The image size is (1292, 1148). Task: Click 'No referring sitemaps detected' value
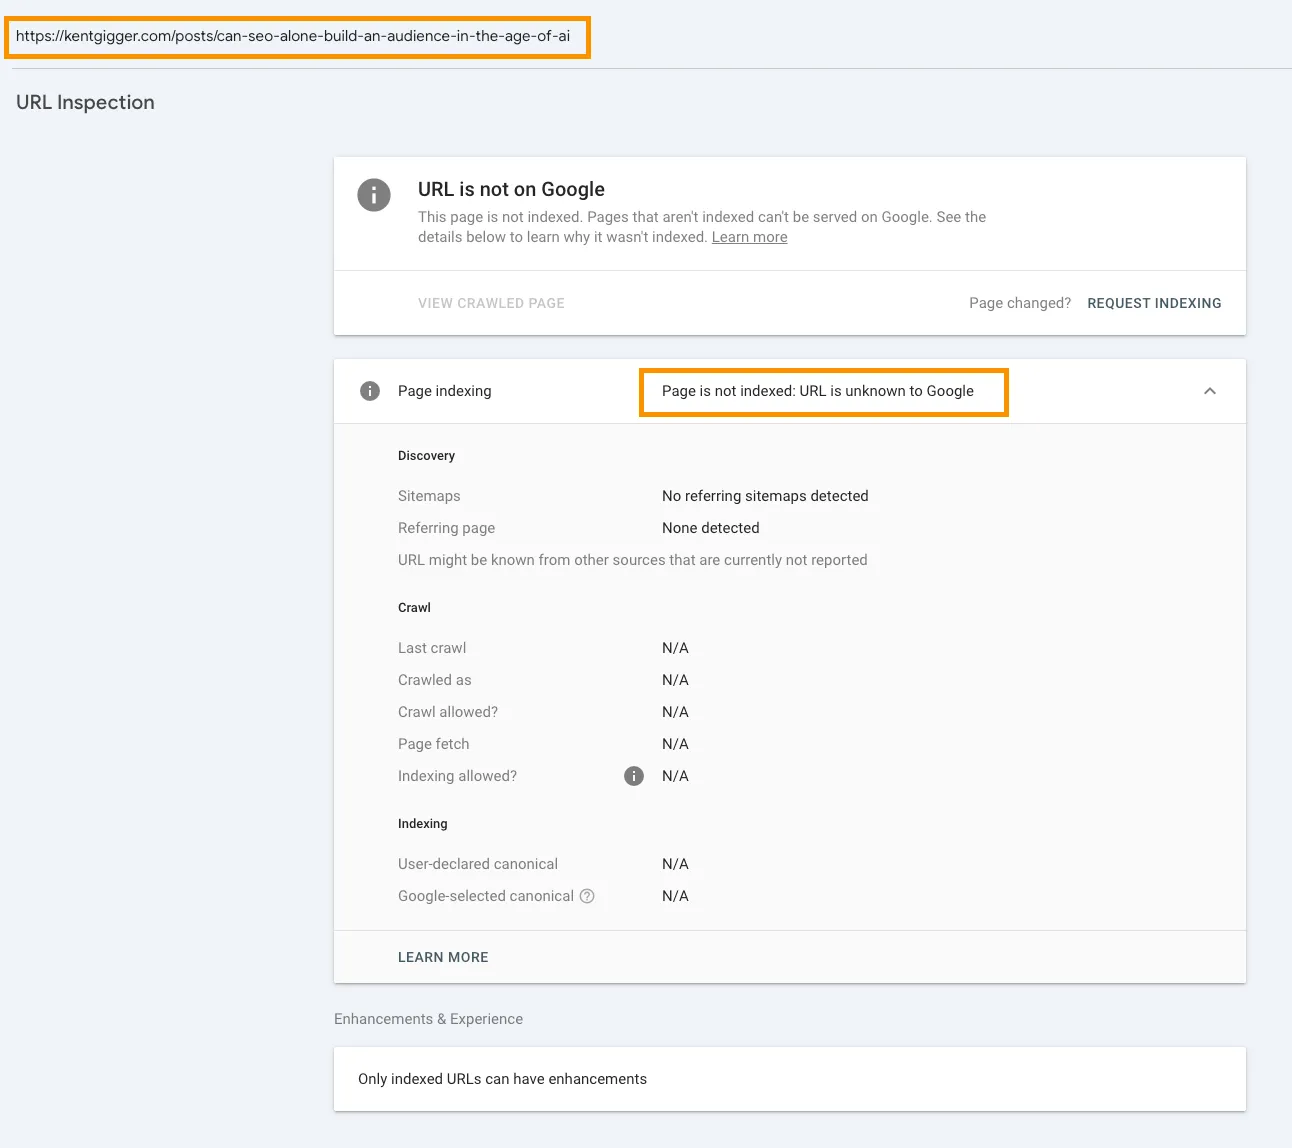[765, 496]
